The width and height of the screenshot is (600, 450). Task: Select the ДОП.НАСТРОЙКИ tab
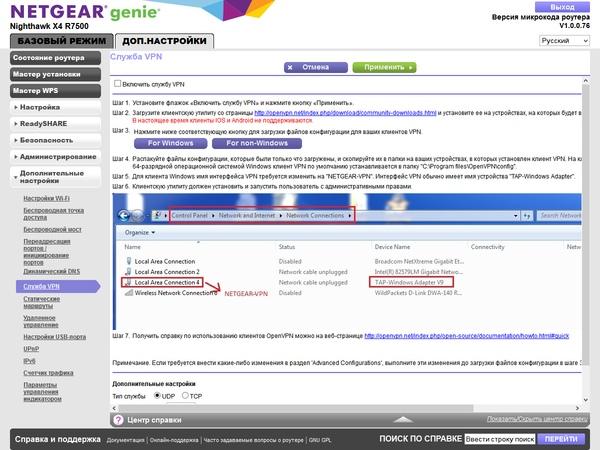click(x=164, y=41)
